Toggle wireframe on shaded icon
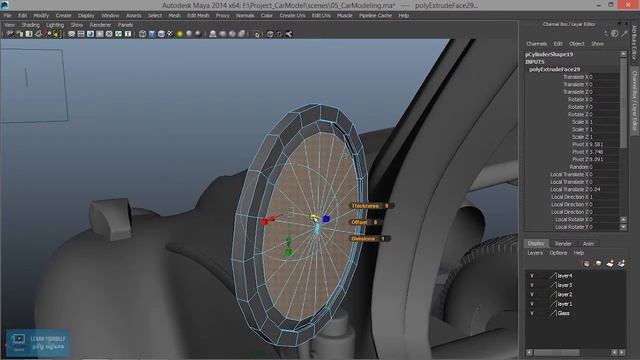Image resolution: width=640 pixels, height=360 pixels. point(161,34)
